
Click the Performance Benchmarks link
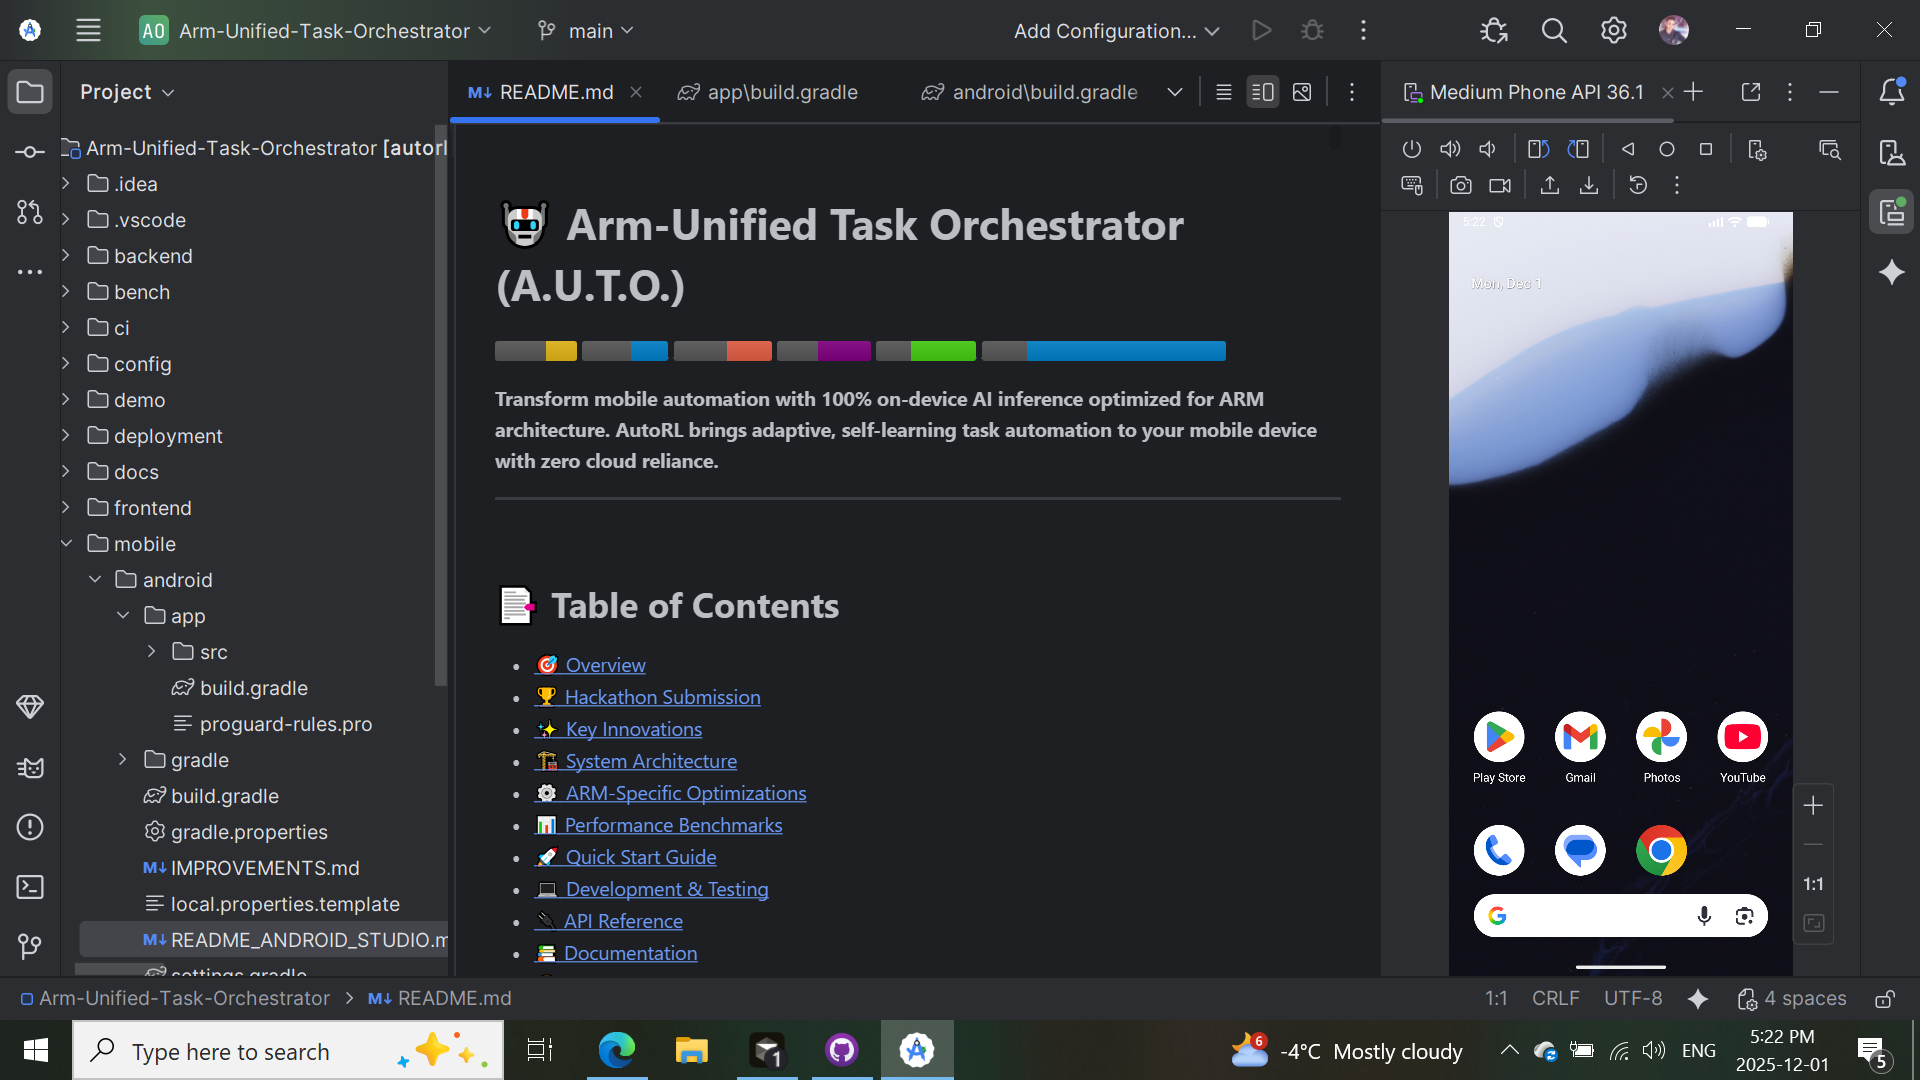[672, 825]
